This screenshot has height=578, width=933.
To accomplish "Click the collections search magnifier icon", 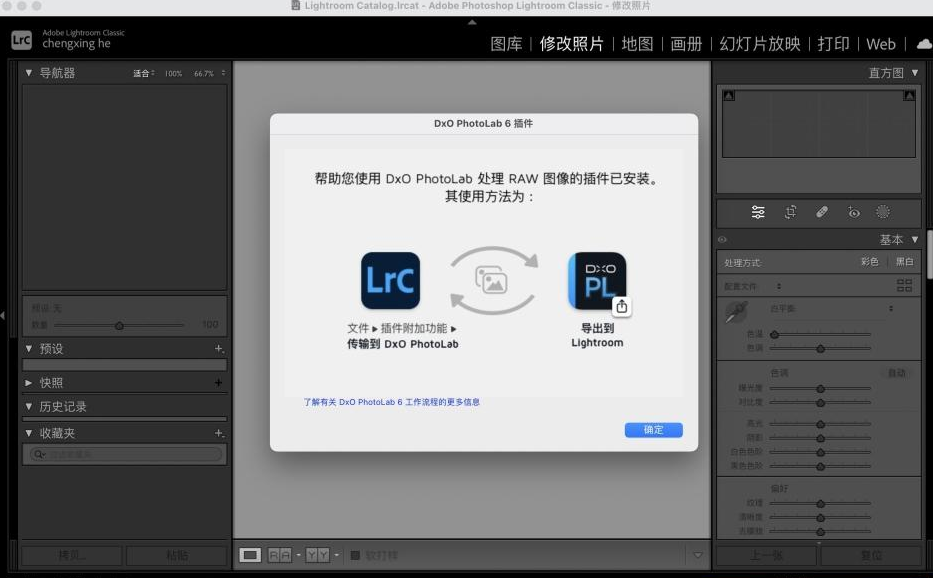I will [x=39, y=454].
